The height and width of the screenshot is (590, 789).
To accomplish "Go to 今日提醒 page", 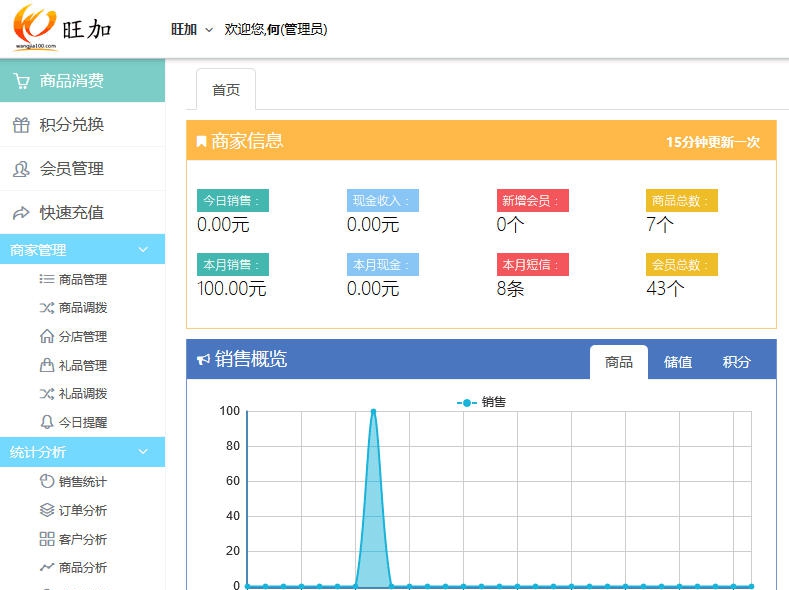I will (83, 423).
